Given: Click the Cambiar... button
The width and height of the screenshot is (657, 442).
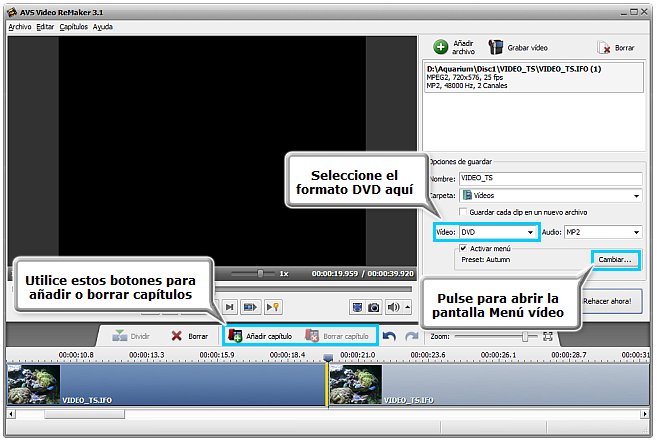Looking at the screenshot, I should pyautogui.click(x=615, y=260).
